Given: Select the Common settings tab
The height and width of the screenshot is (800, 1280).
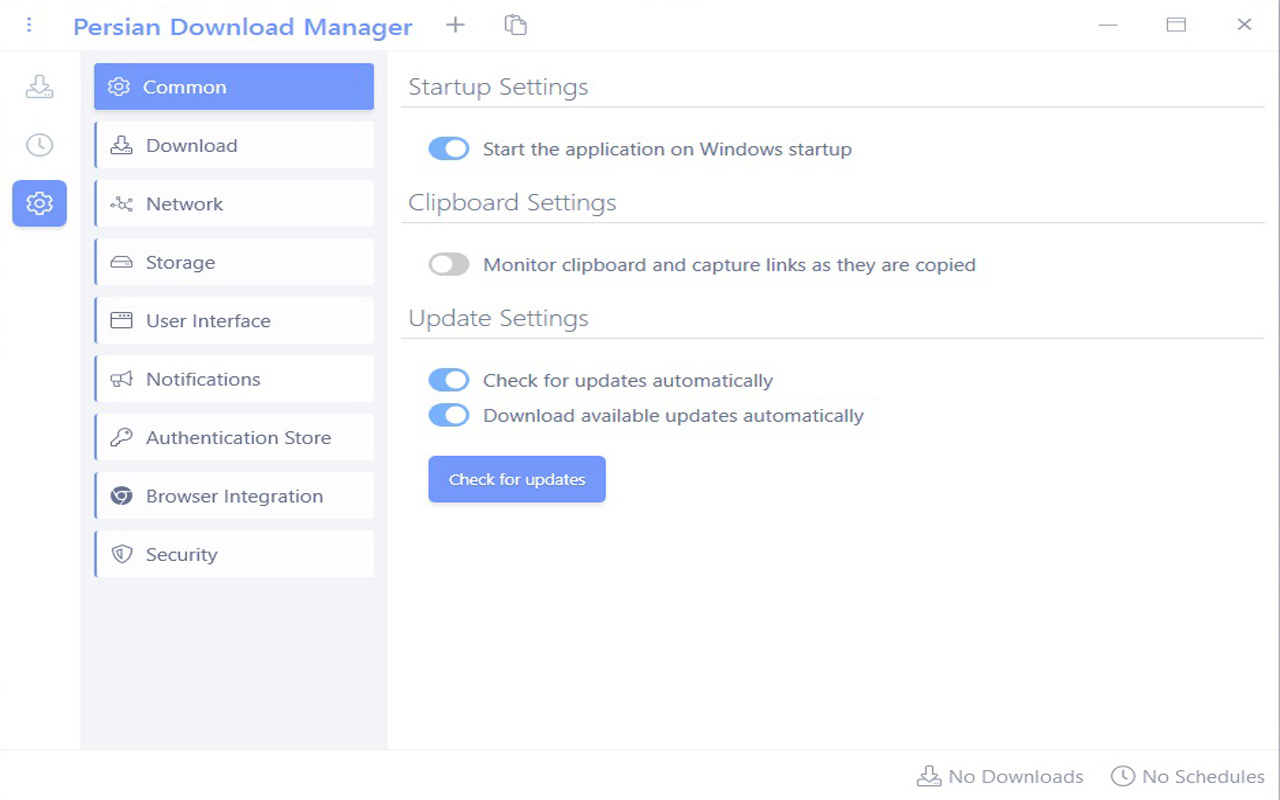Looking at the screenshot, I should pos(234,87).
